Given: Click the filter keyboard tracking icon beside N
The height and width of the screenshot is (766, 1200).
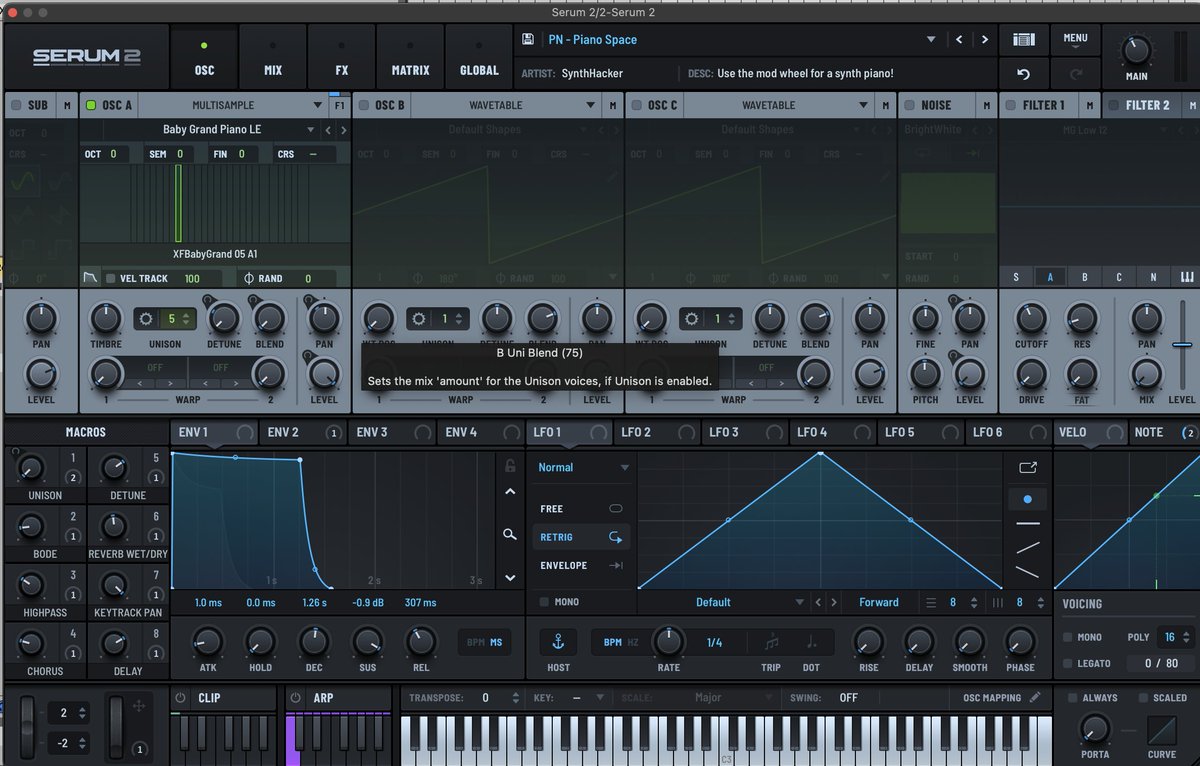Looking at the screenshot, I should (x=1188, y=278).
